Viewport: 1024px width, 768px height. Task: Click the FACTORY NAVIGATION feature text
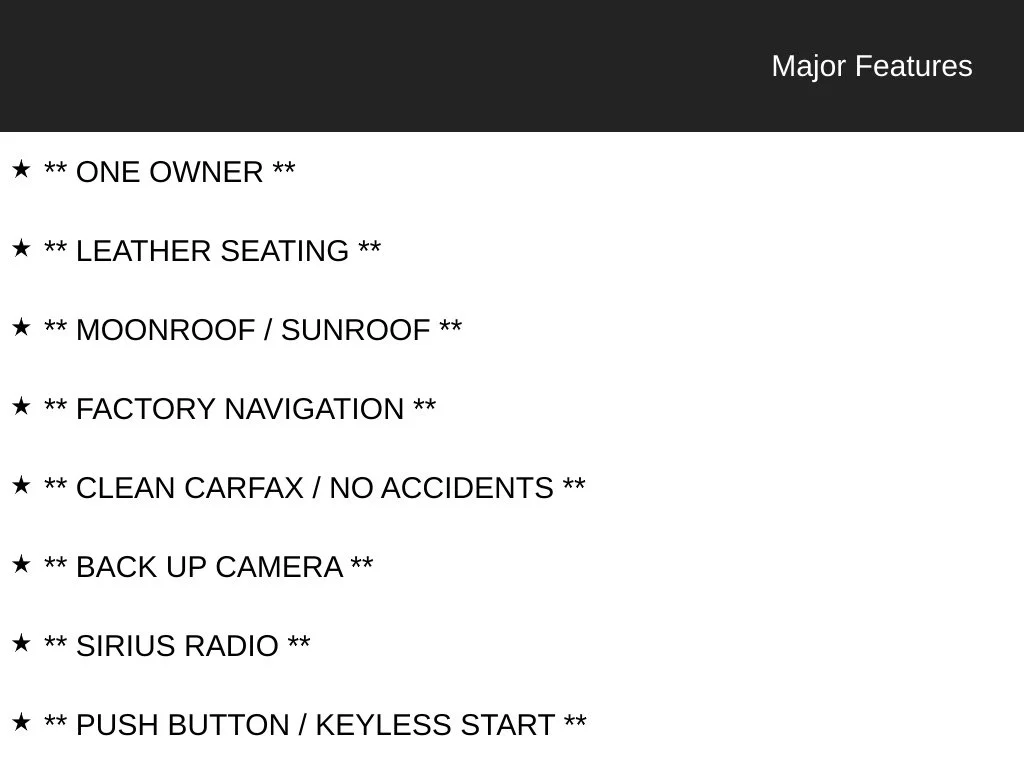240,409
